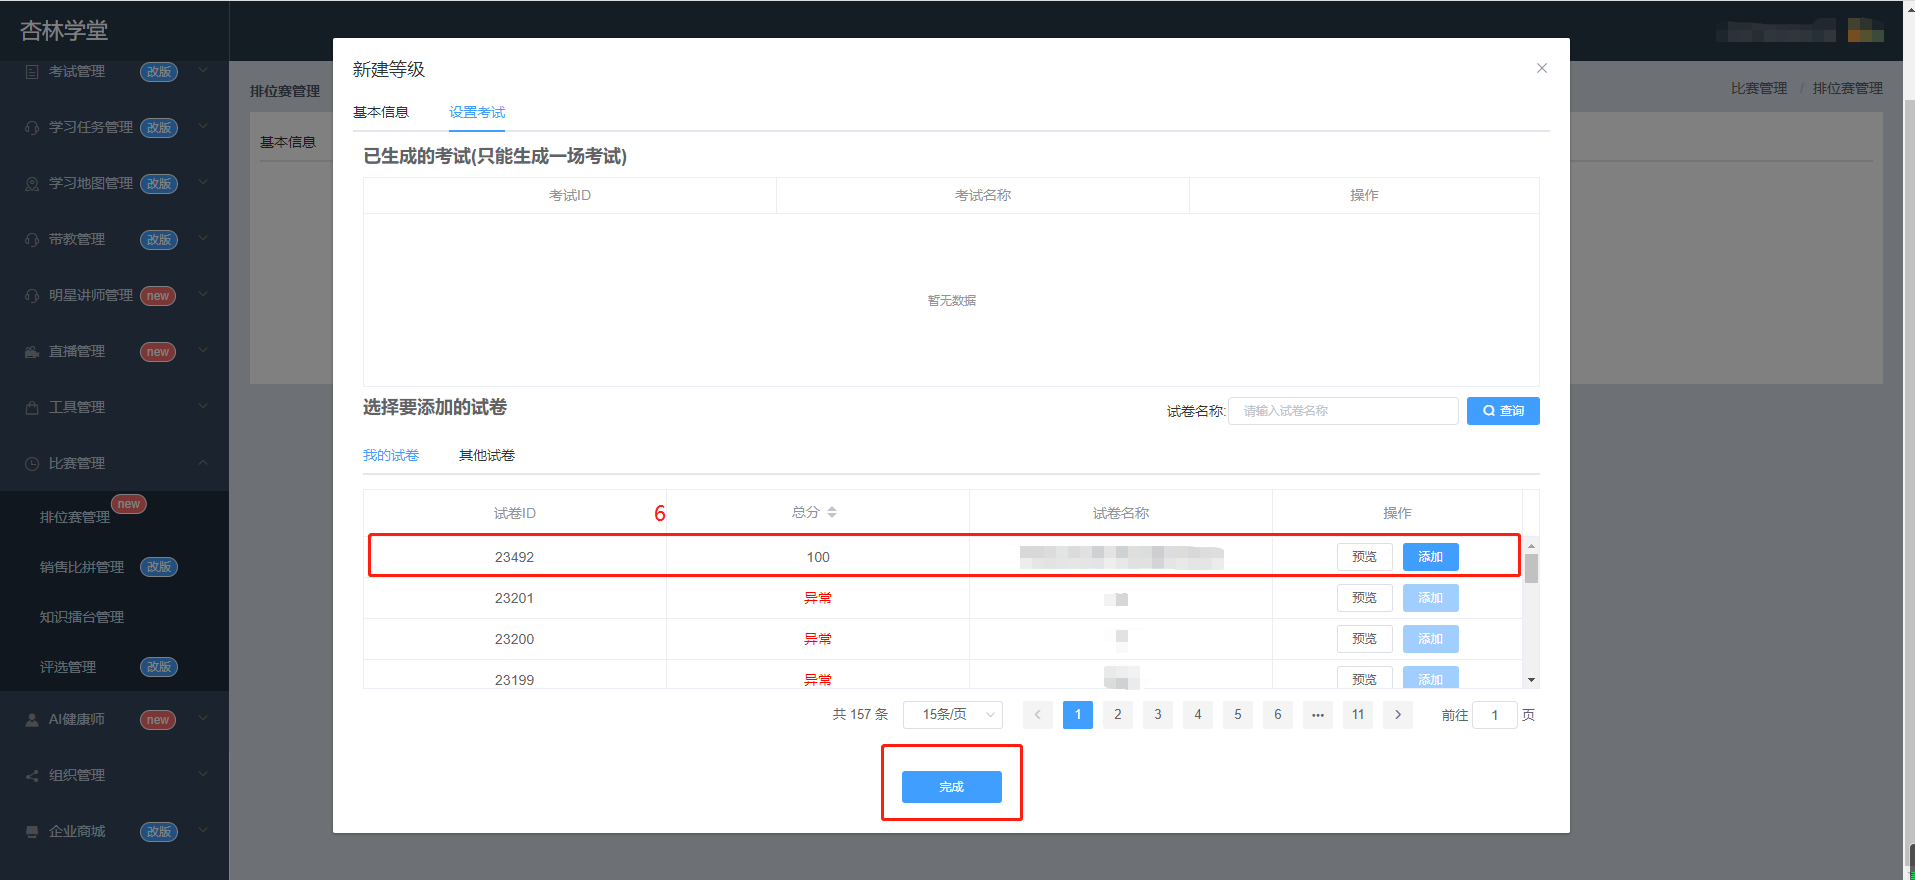The image size is (1915, 880).
Task: Select the 设置考试 tab
Action: tap(477, 112)
